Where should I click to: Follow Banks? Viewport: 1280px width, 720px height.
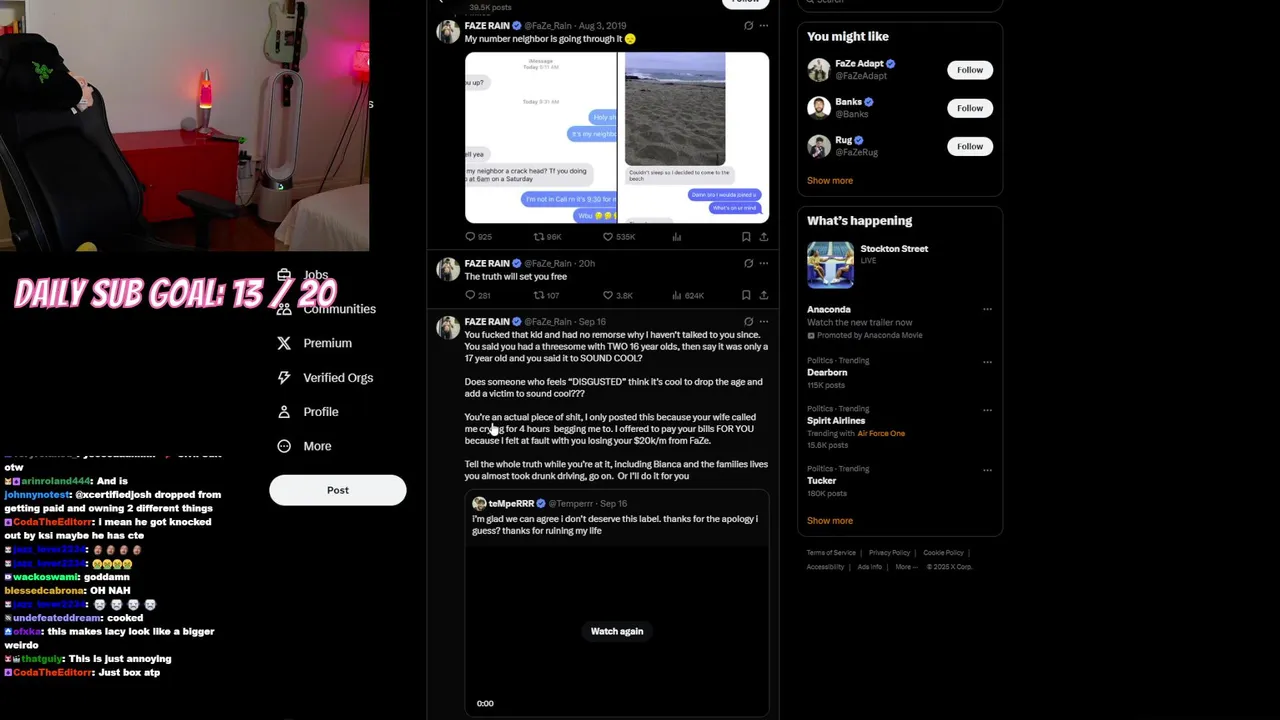[x=970, y=108]
